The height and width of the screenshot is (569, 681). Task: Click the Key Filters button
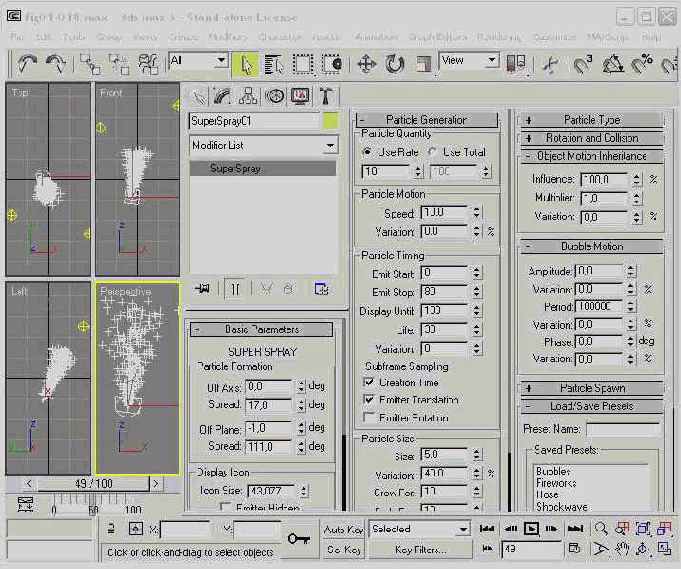[419, 549]
